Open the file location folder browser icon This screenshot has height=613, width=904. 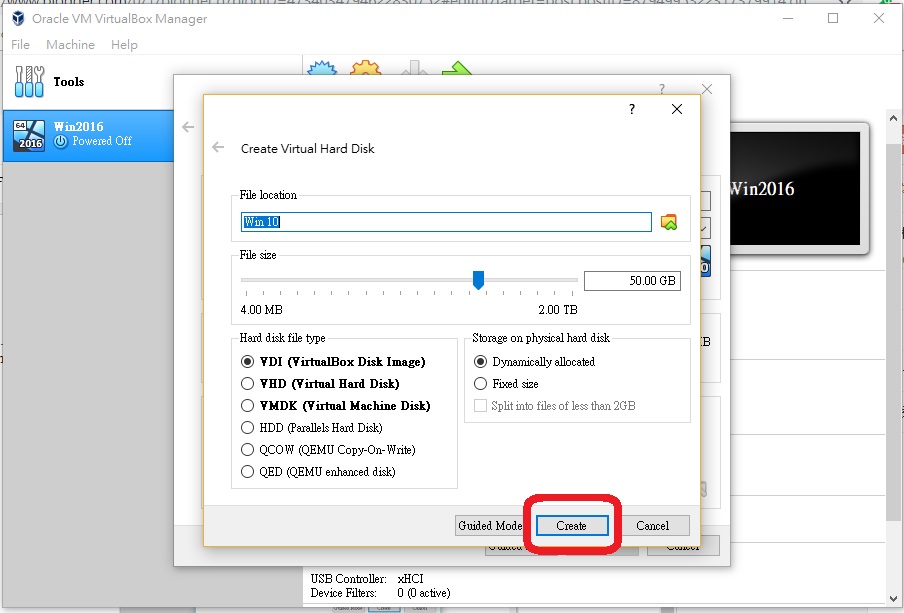668,222
